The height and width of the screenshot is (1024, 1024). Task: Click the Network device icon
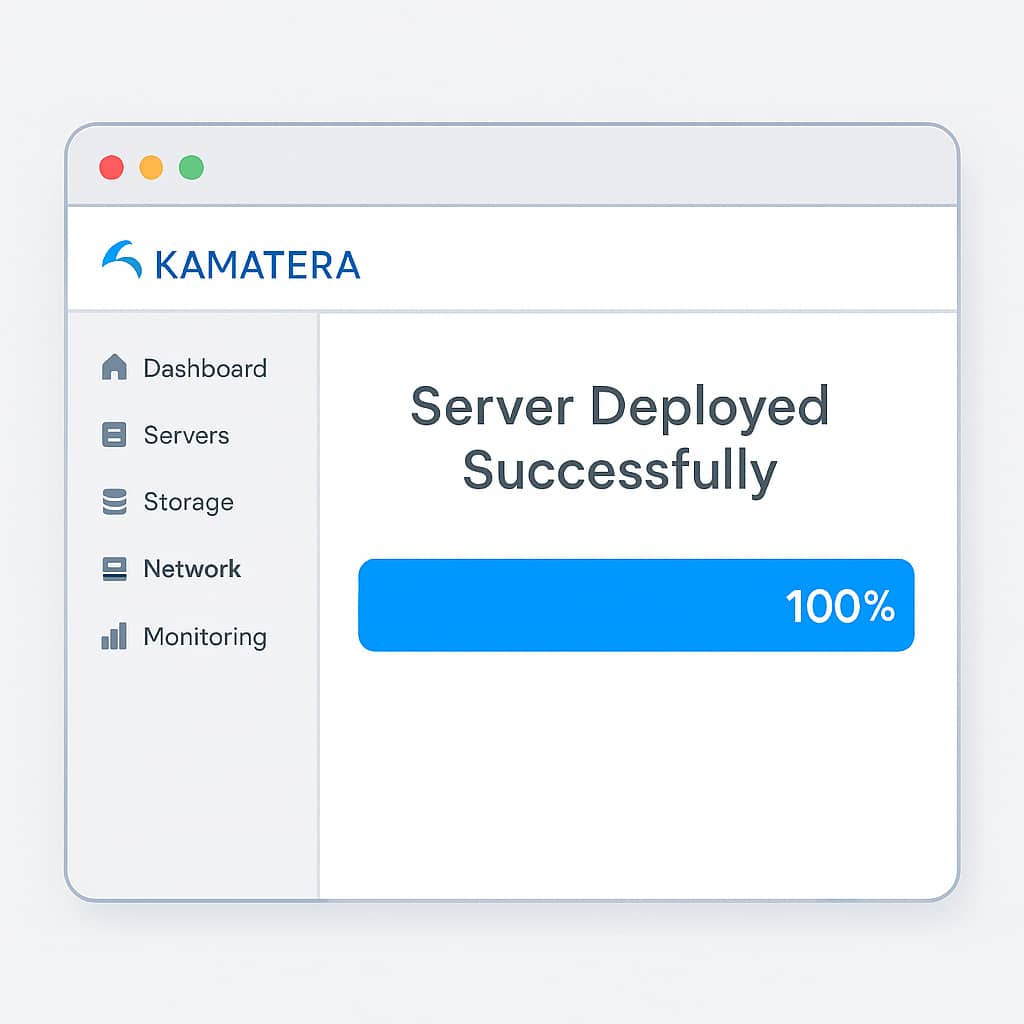pyautogui.click(x=114, y=569)
